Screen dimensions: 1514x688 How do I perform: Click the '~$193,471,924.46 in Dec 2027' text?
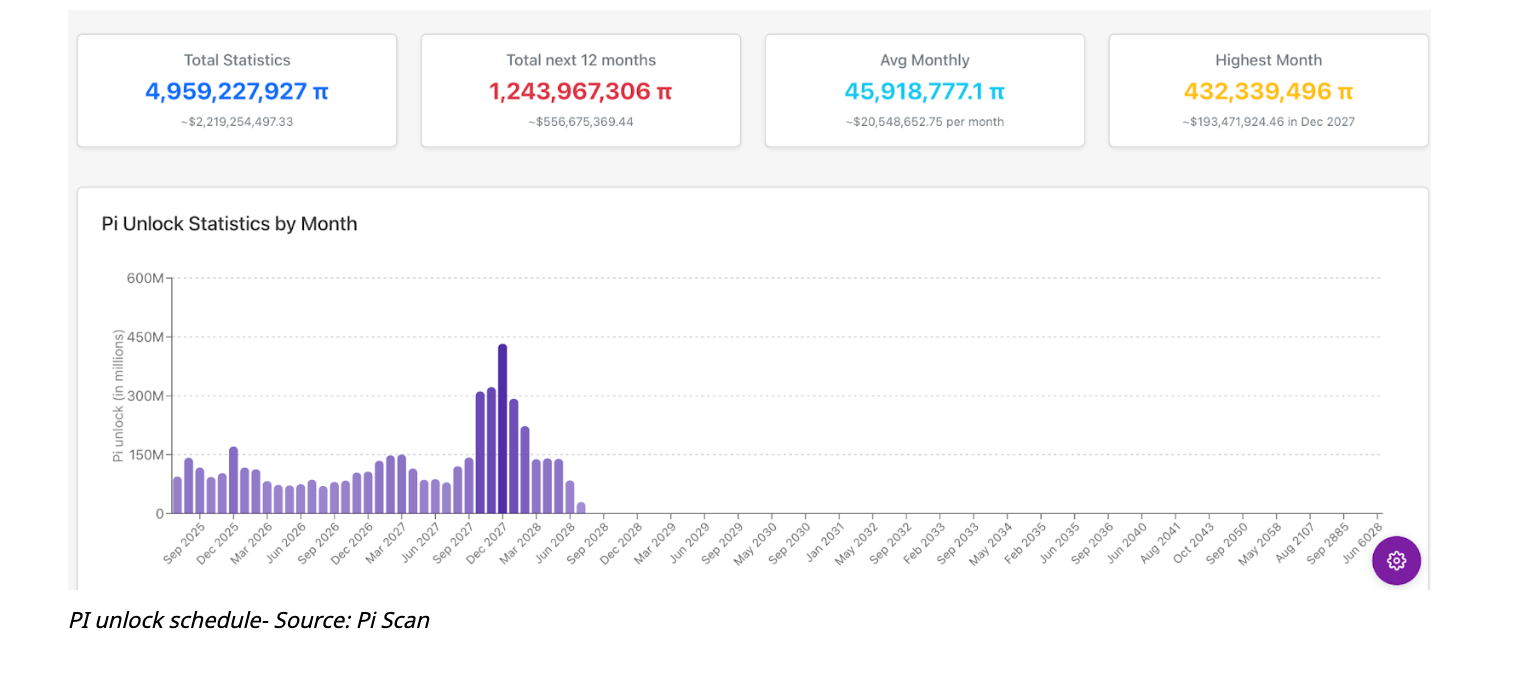(1268, 122)
